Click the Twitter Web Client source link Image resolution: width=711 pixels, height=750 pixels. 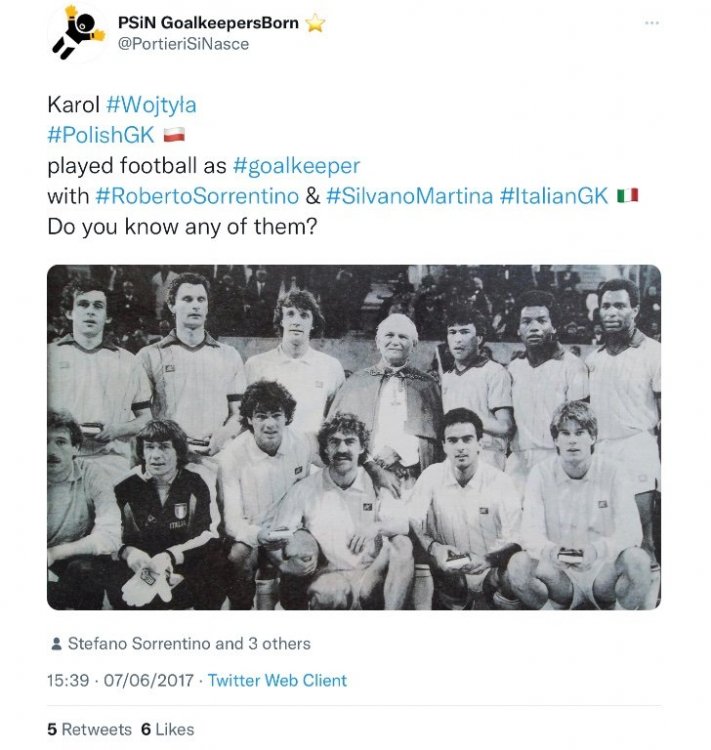click(x=278, y=680)
